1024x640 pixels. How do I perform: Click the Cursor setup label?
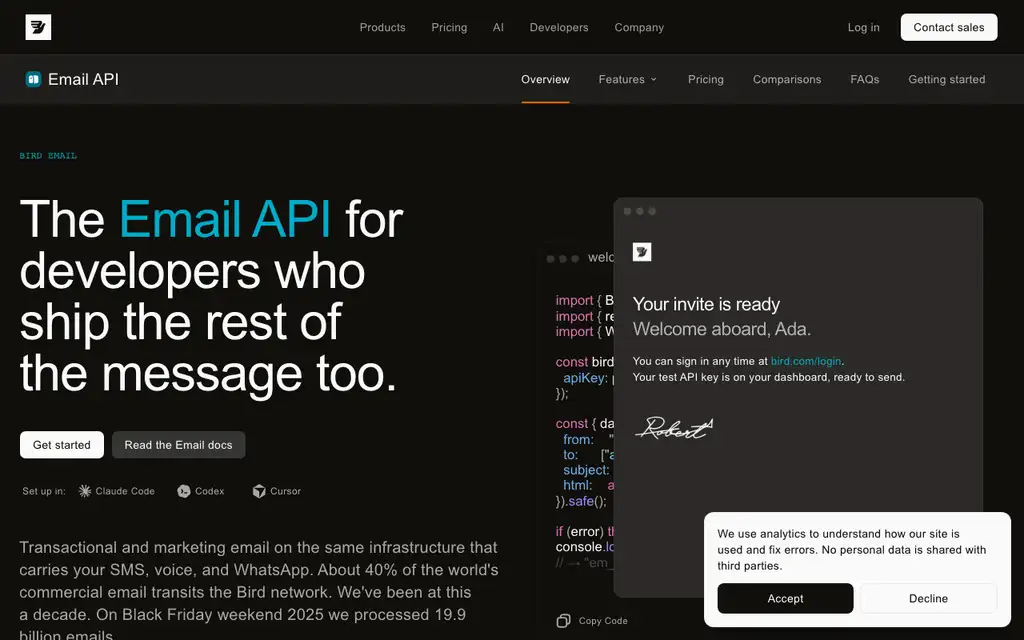coord(285,491)
